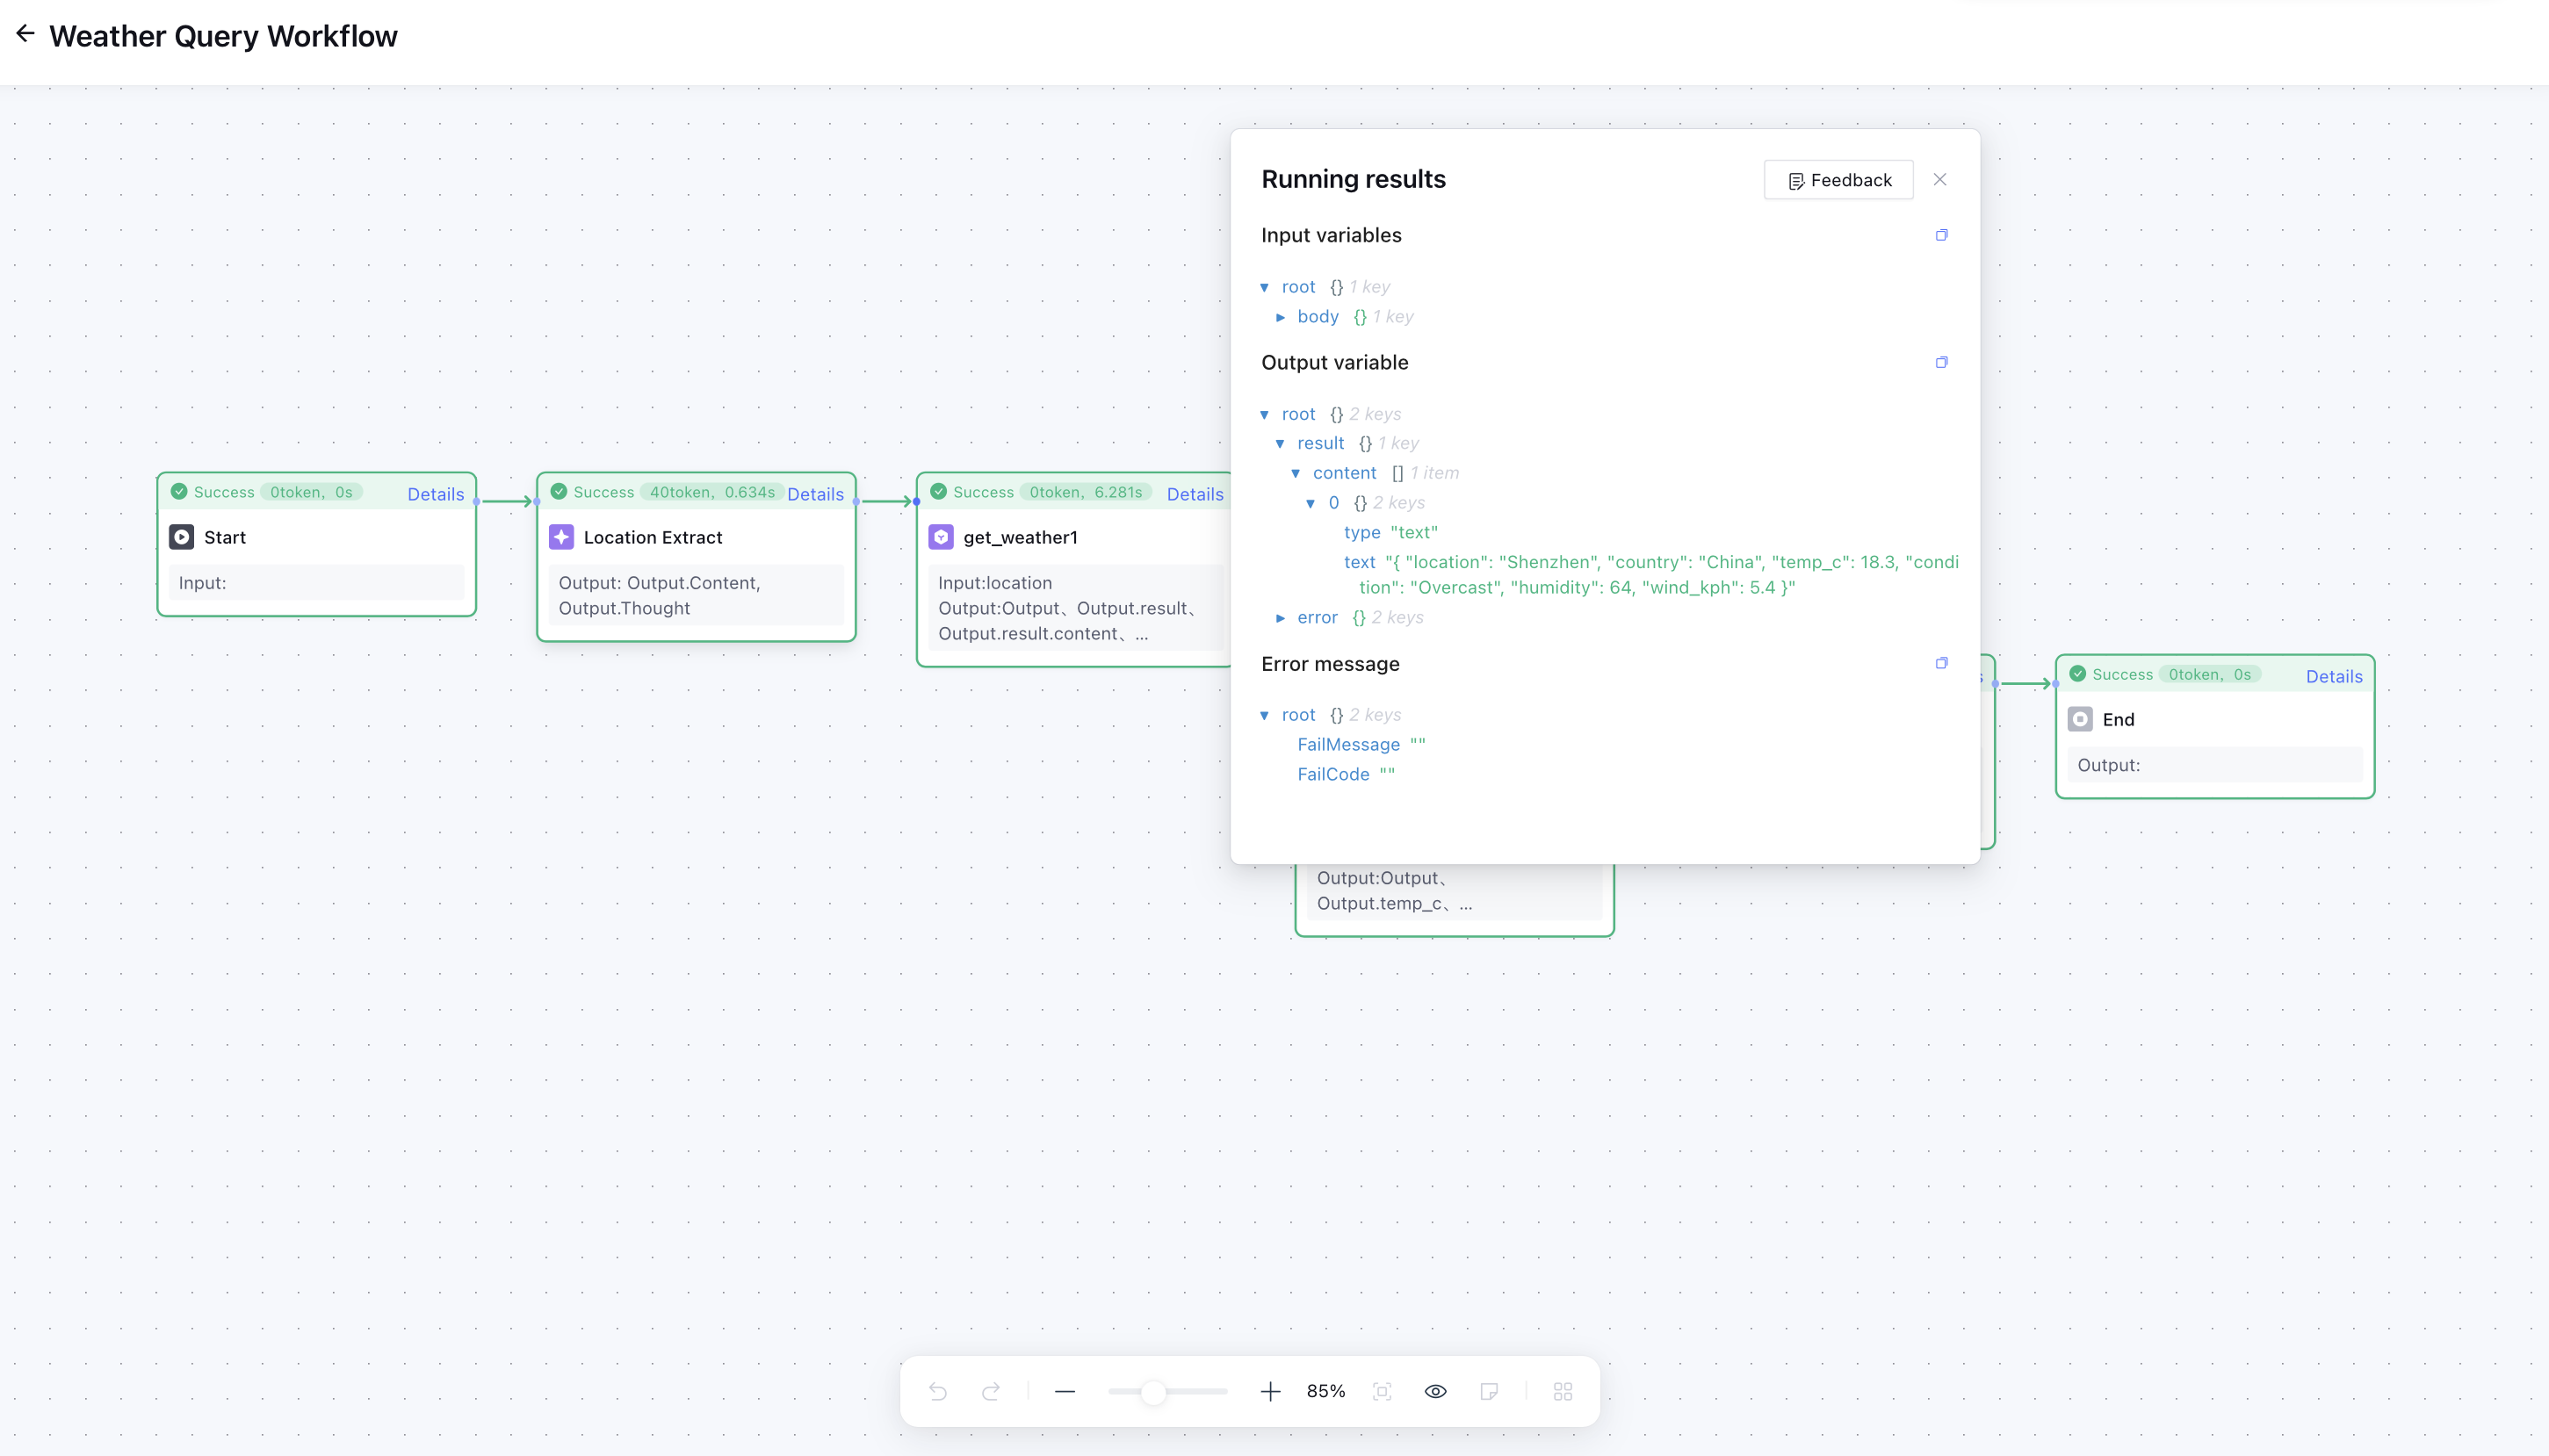
Task: Toggle the eye preview icon in the toolbar
Action: pos(1435,1390)
